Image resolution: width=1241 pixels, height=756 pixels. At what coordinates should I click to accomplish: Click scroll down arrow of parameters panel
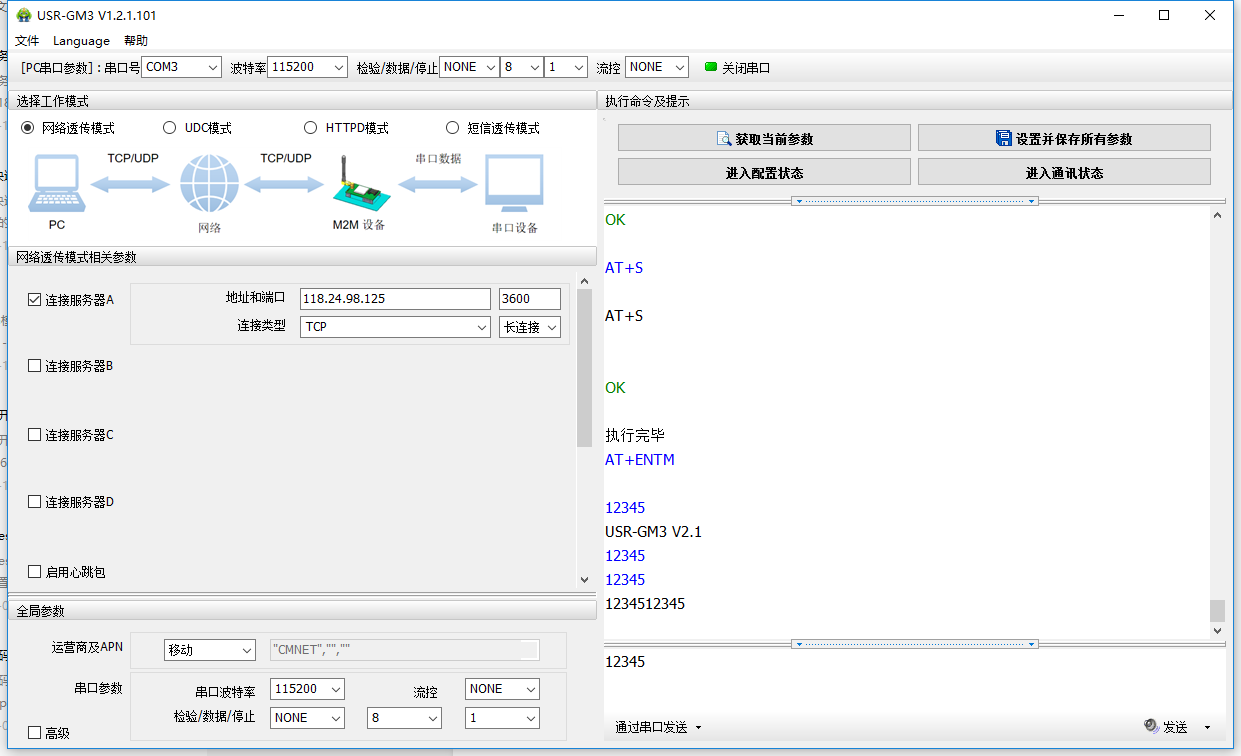click(585, 579)
